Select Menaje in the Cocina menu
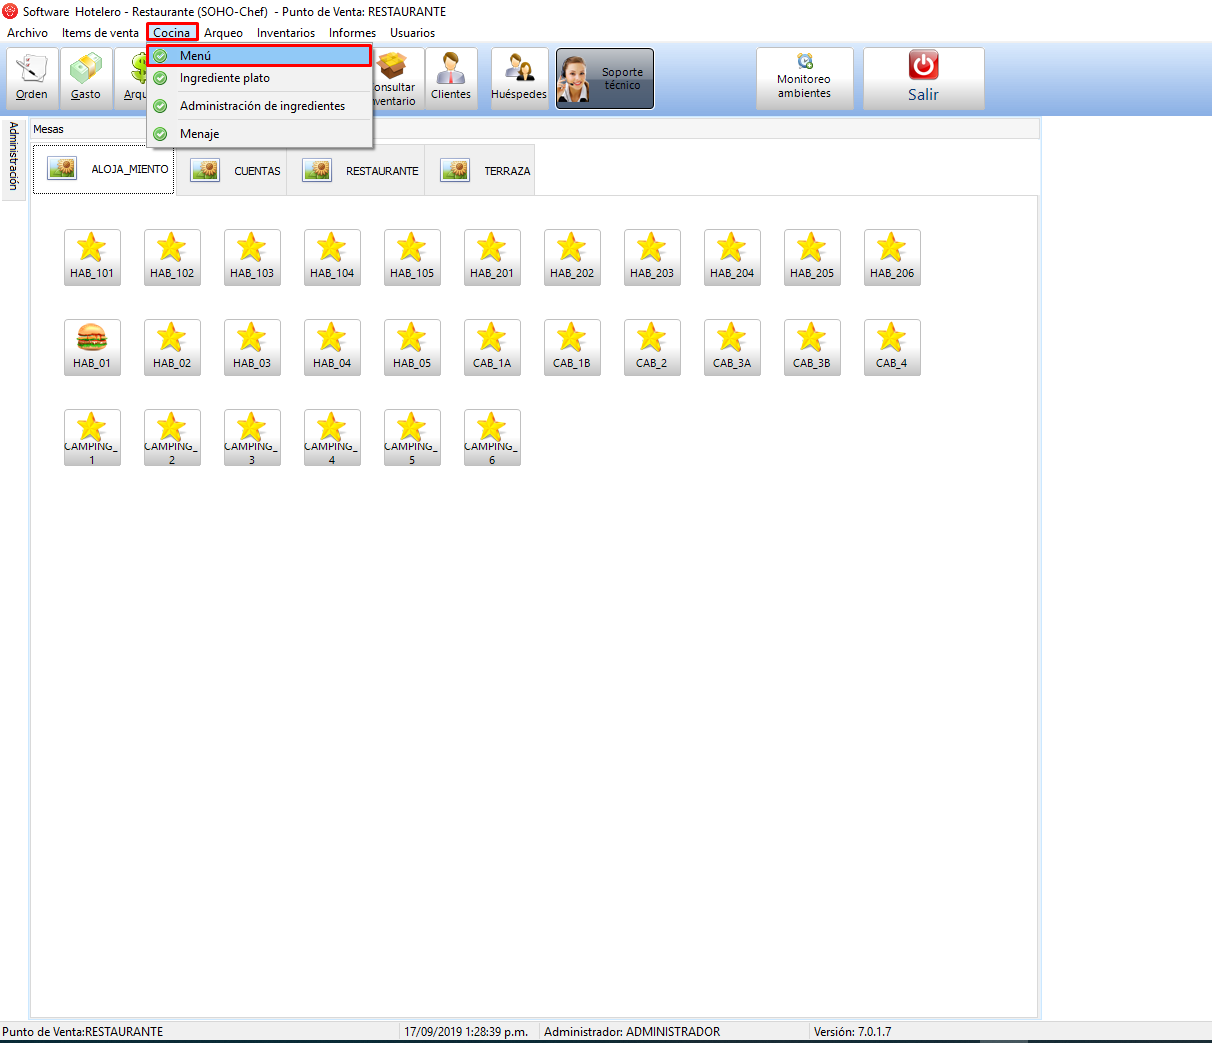The width and height of the screenshot is (1212, 1043). point(200,134)
